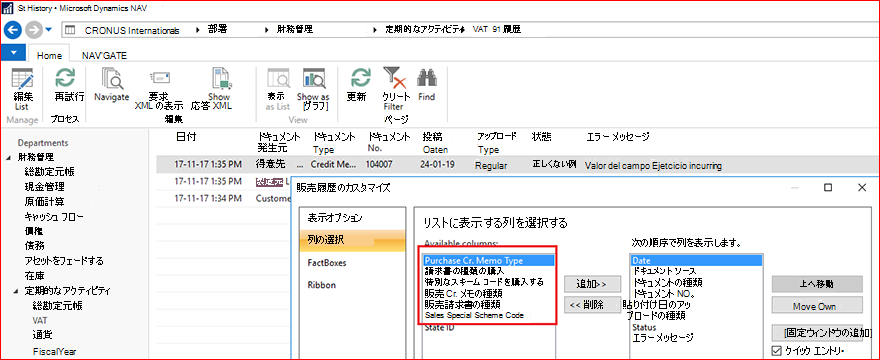Select Ribbon in customize dialog

[x=322, y=285]
